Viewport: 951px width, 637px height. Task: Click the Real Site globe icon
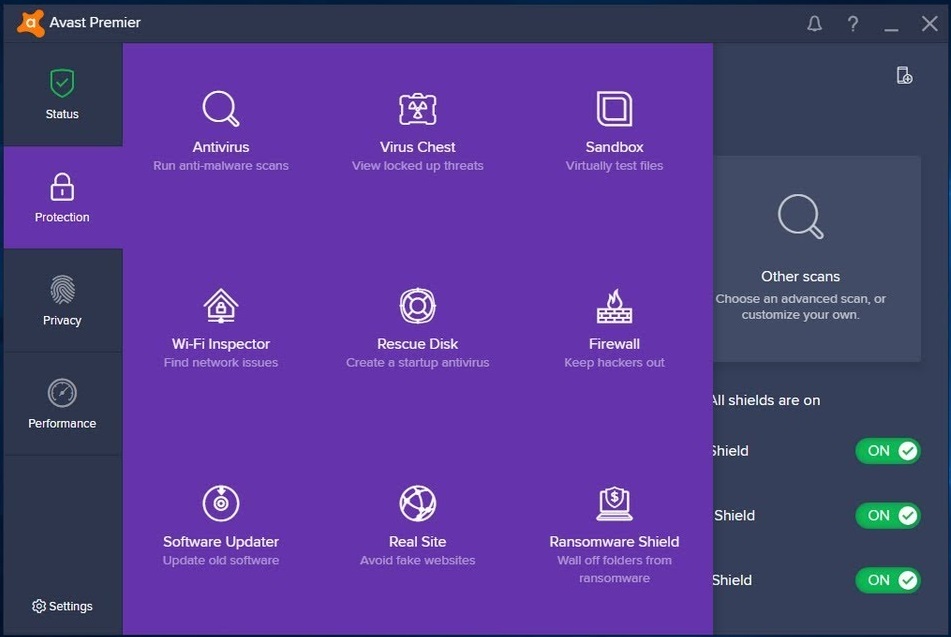pos(417,503)
